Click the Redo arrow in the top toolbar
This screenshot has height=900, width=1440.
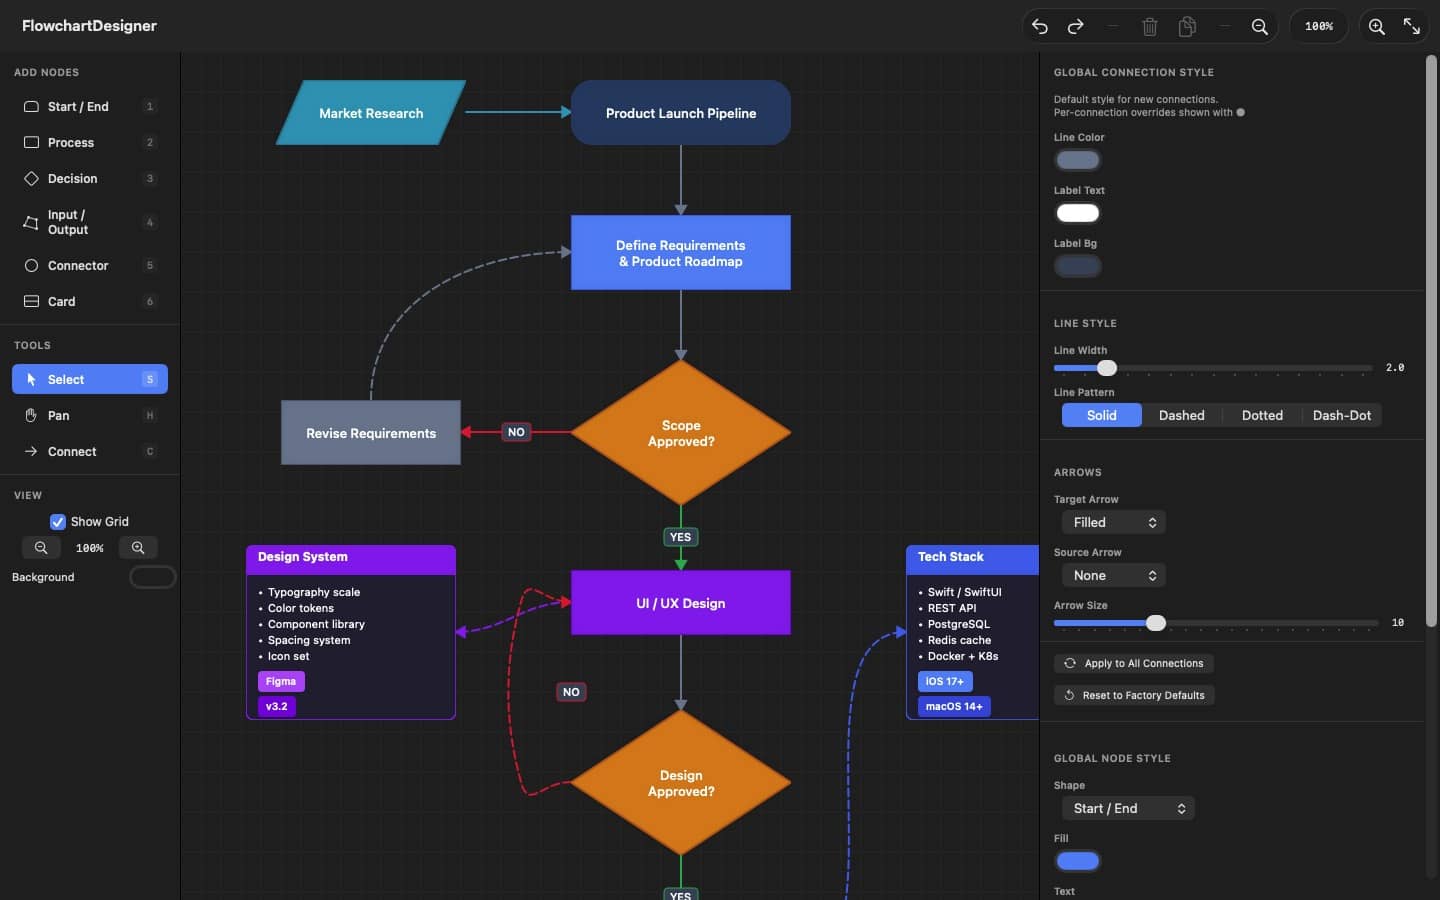[x=1076, y=27]
